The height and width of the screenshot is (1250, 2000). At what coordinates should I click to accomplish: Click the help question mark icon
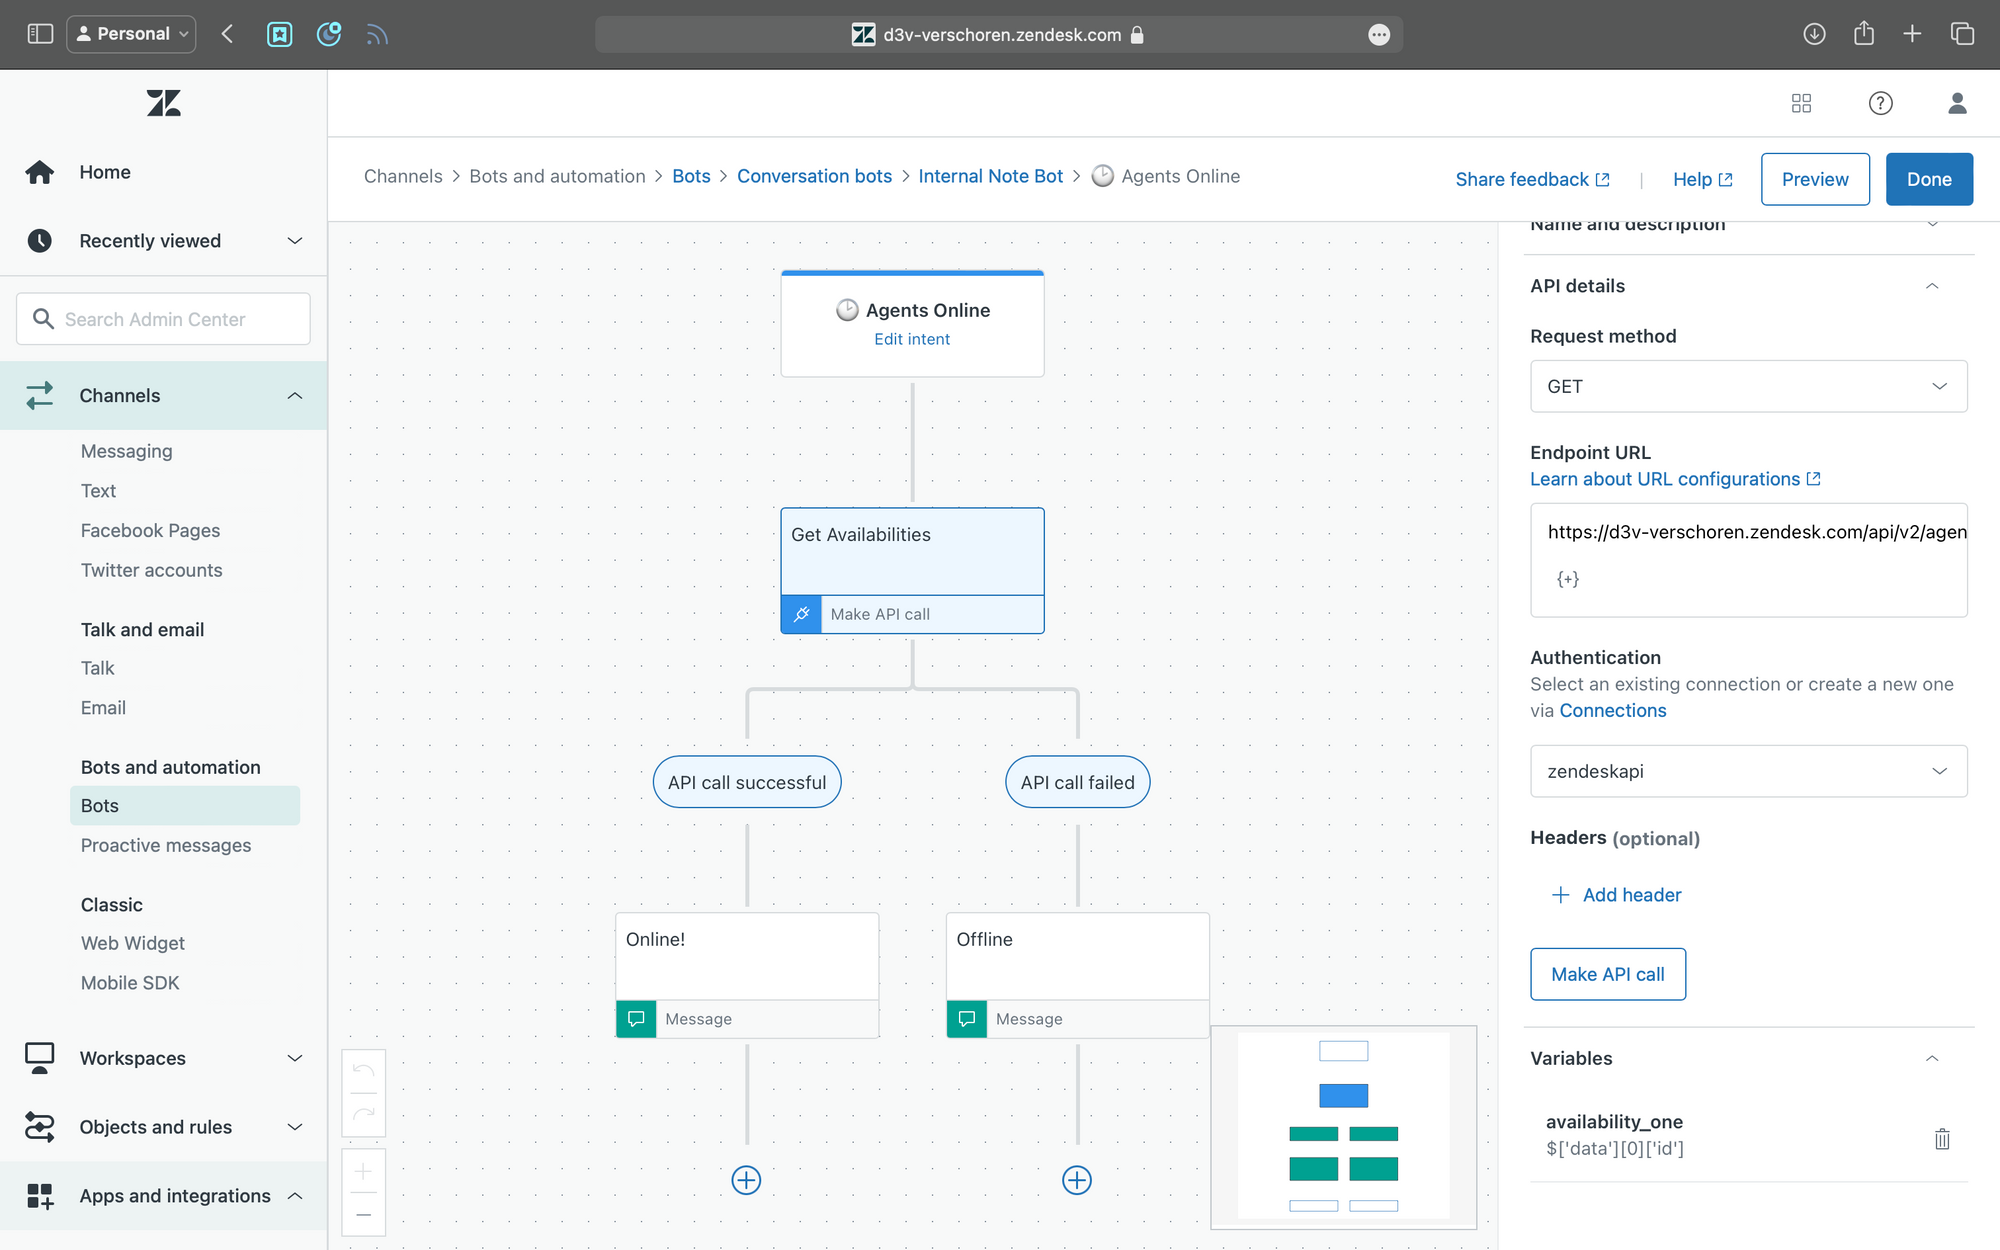click(x=1880, y=103)
